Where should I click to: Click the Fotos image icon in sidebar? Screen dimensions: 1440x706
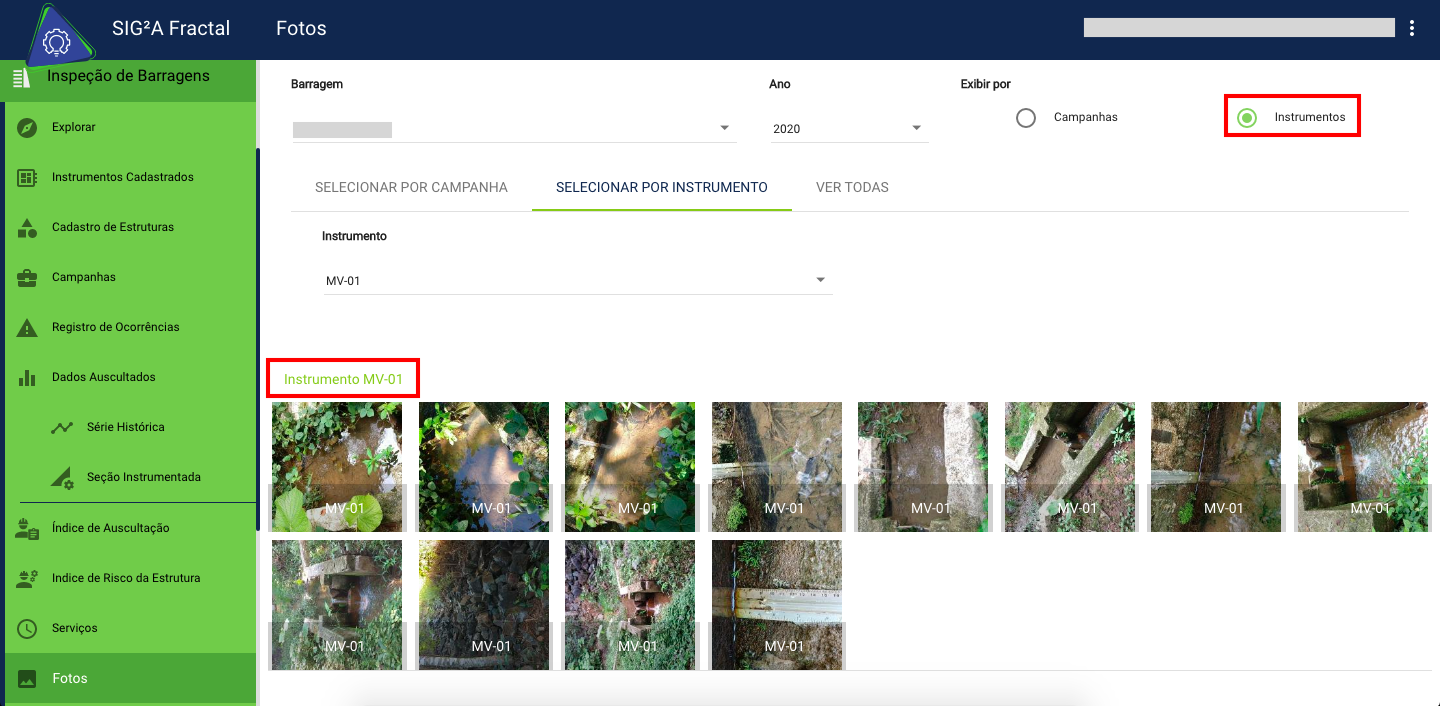(27, 678)
